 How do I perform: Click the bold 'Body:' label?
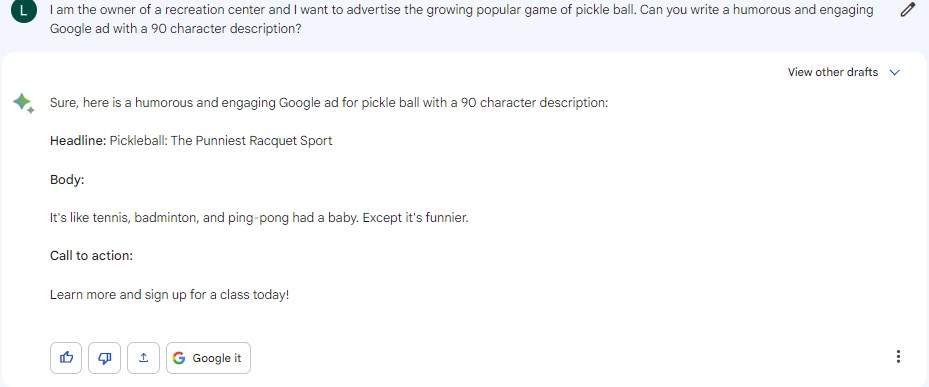click(67, 180)
